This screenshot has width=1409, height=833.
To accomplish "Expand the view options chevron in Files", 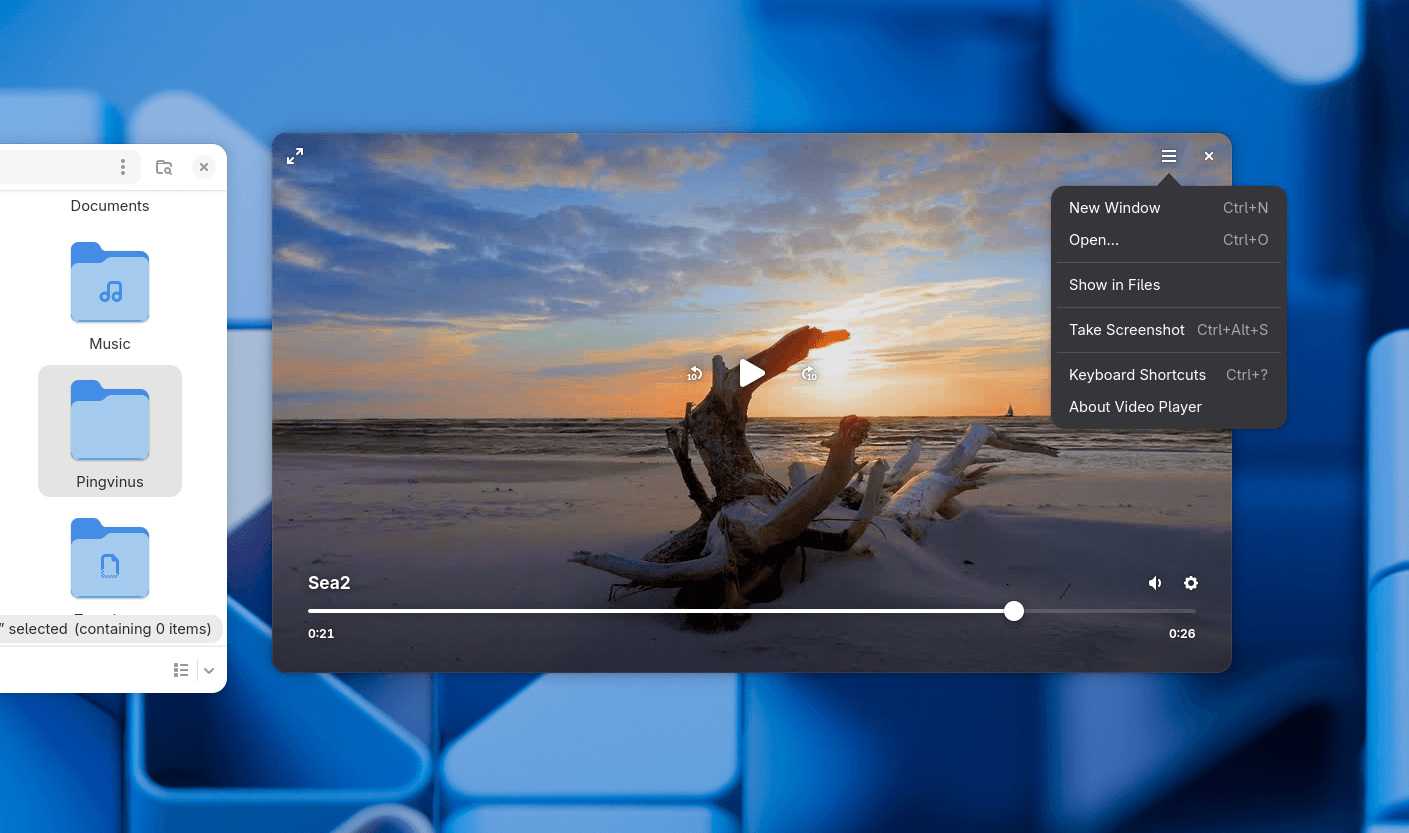I will [209, 670].
